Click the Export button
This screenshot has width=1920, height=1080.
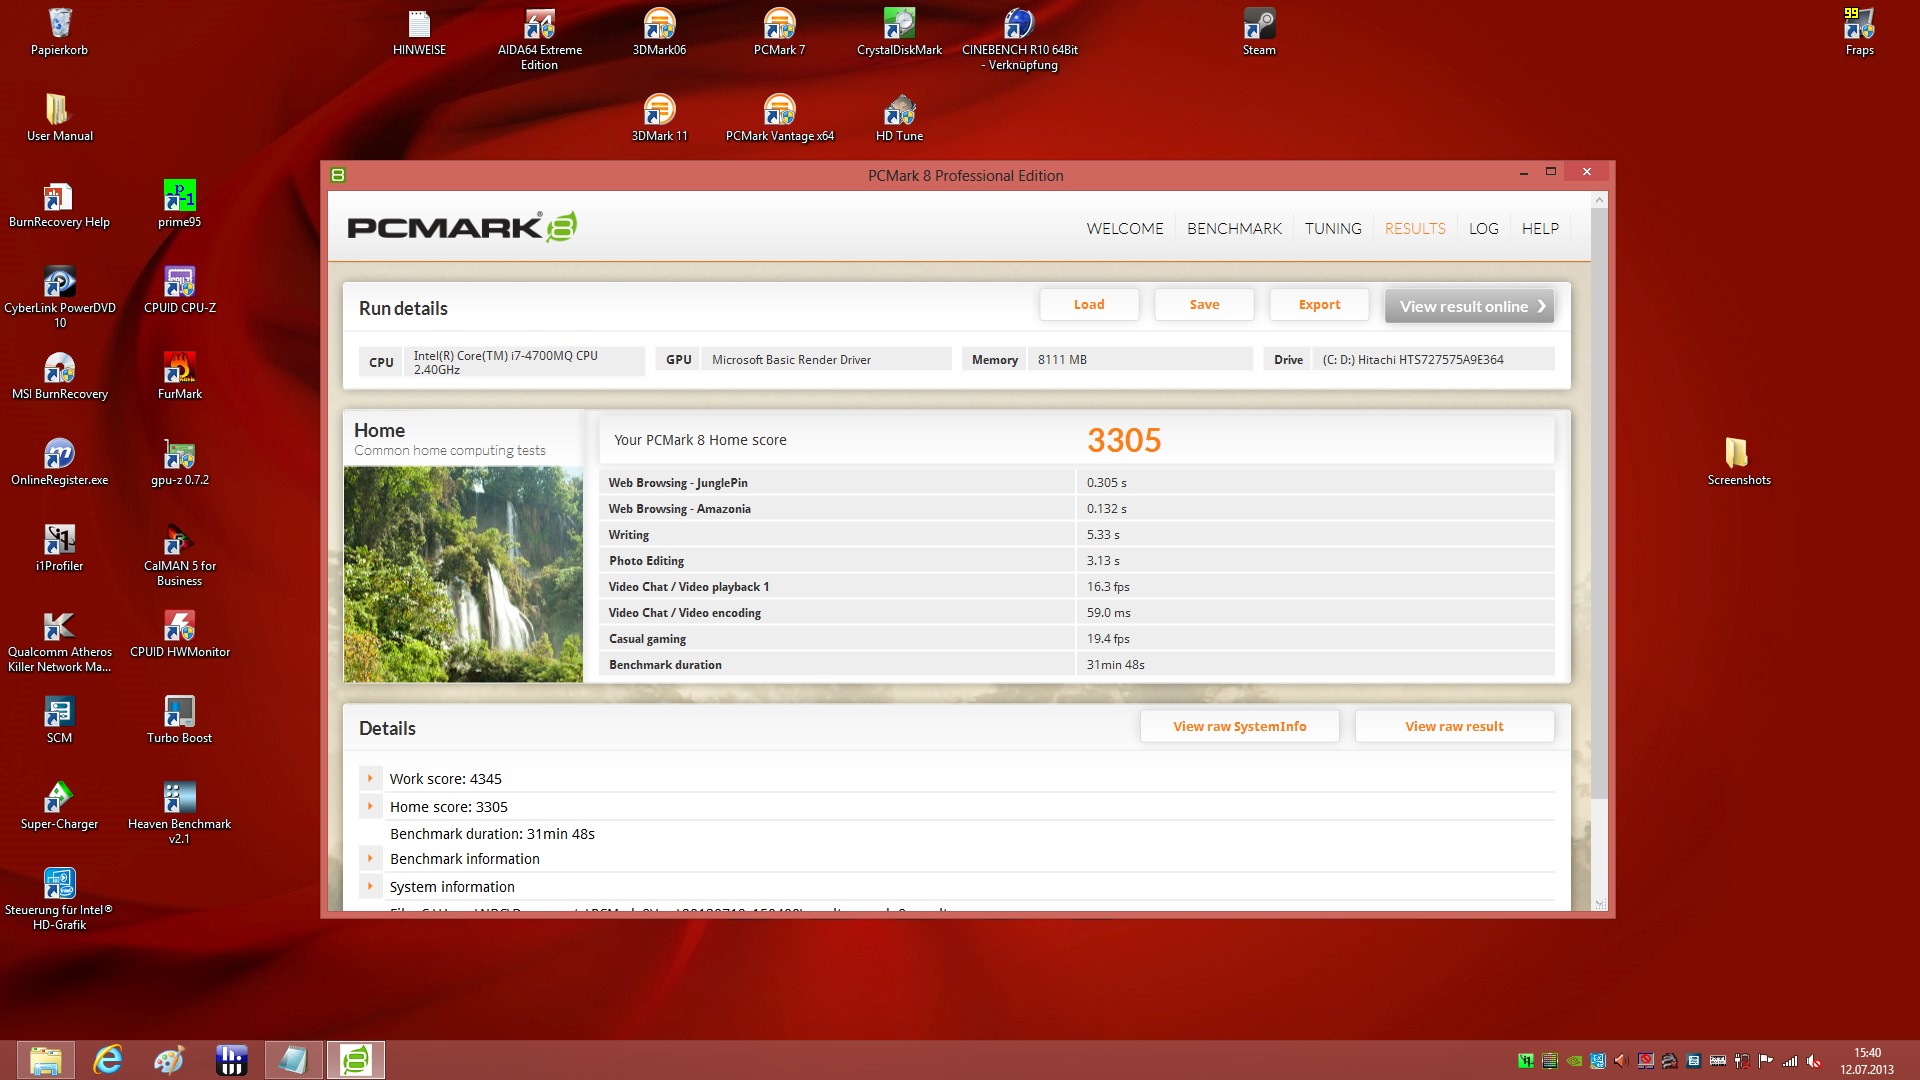(x=1319, y=305)
